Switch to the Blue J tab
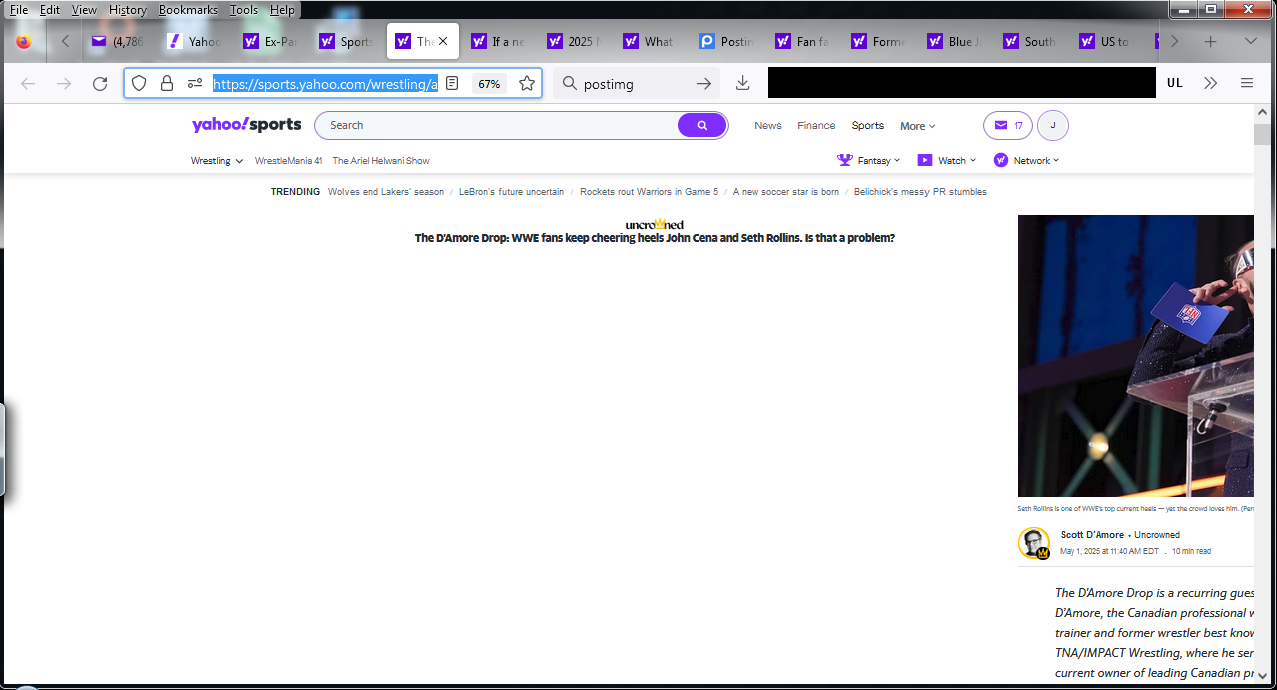Image resolution: width=1277 pixels, height=690 pixels. tap(954, 42)
